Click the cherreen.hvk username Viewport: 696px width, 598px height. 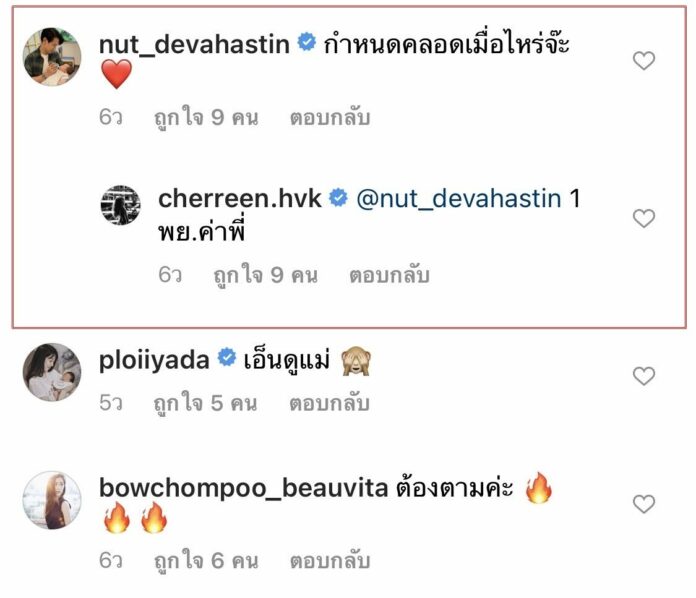pyautogui.click(x=240, y=198)
